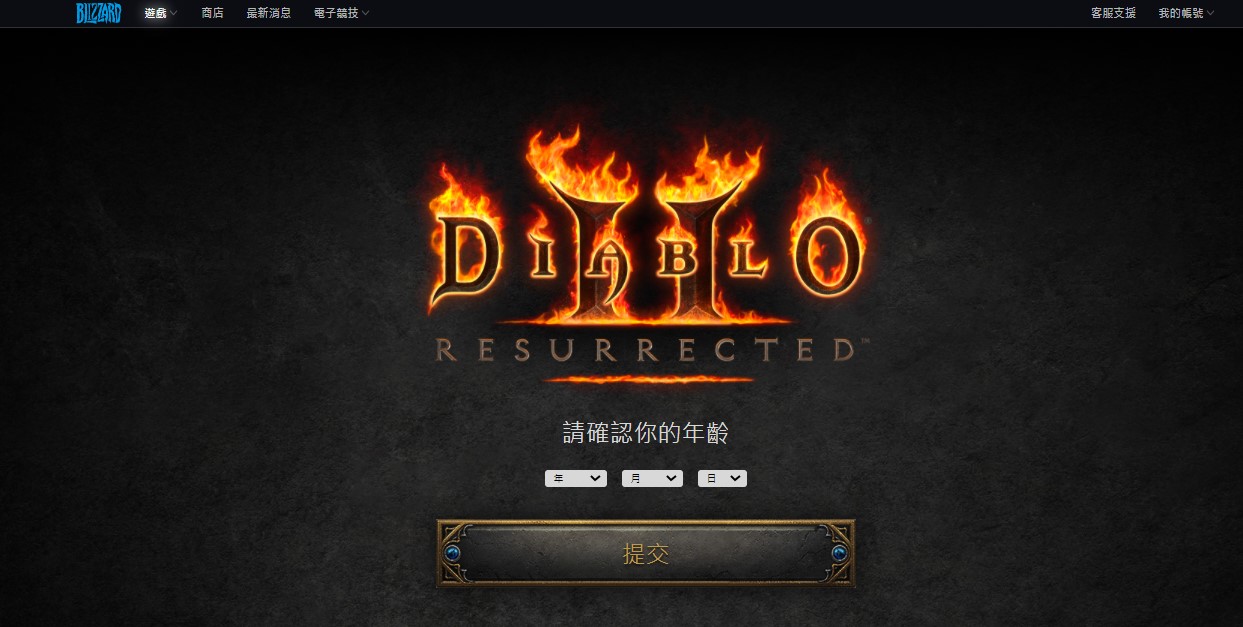Open the 客服支援 support link
1243x627 pixels.
[1113, 13]
